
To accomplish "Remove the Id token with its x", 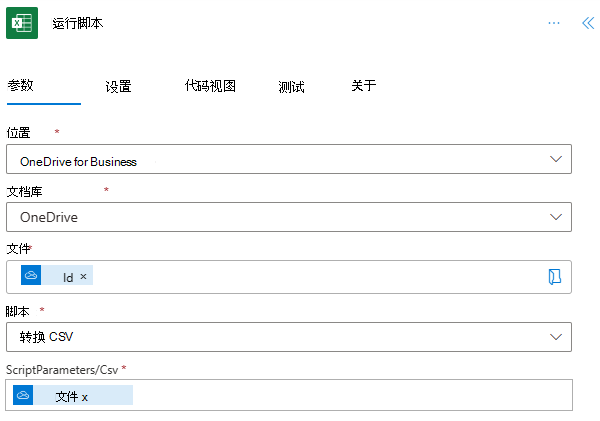I will tap(83, 276).
